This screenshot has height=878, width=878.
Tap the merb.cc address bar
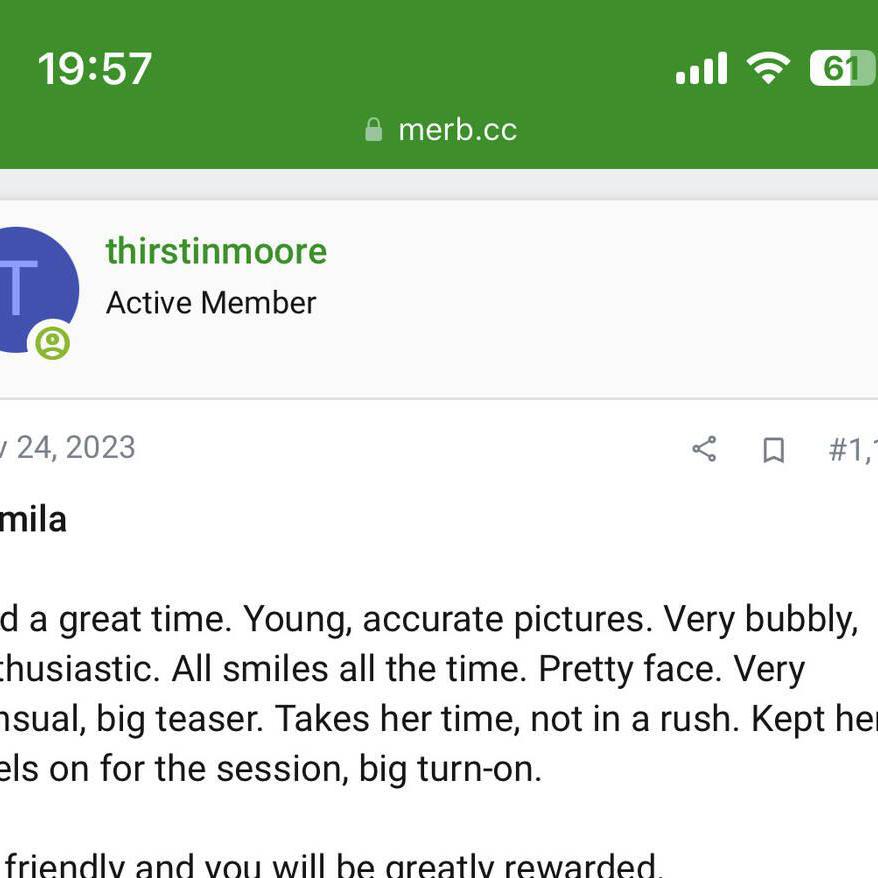(x=440, y=130)
